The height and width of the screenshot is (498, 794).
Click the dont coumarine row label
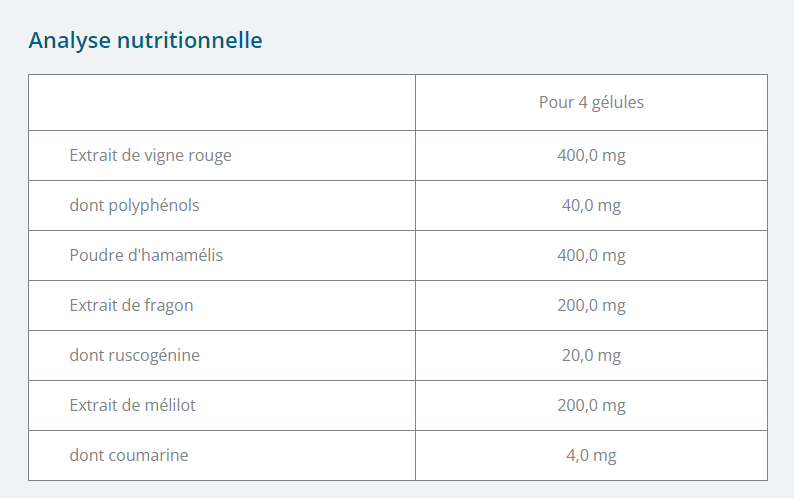point(129,455)
